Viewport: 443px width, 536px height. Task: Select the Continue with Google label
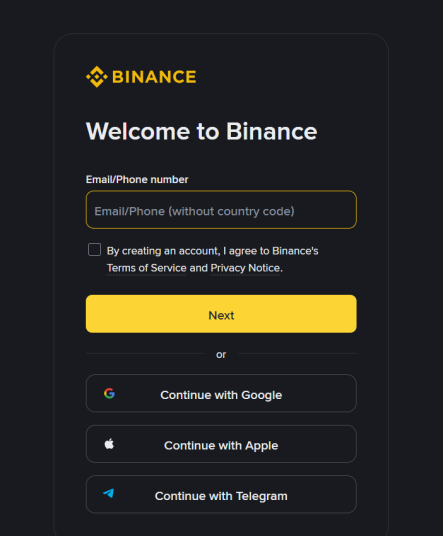pyautogui.click(x=221, y=395)
